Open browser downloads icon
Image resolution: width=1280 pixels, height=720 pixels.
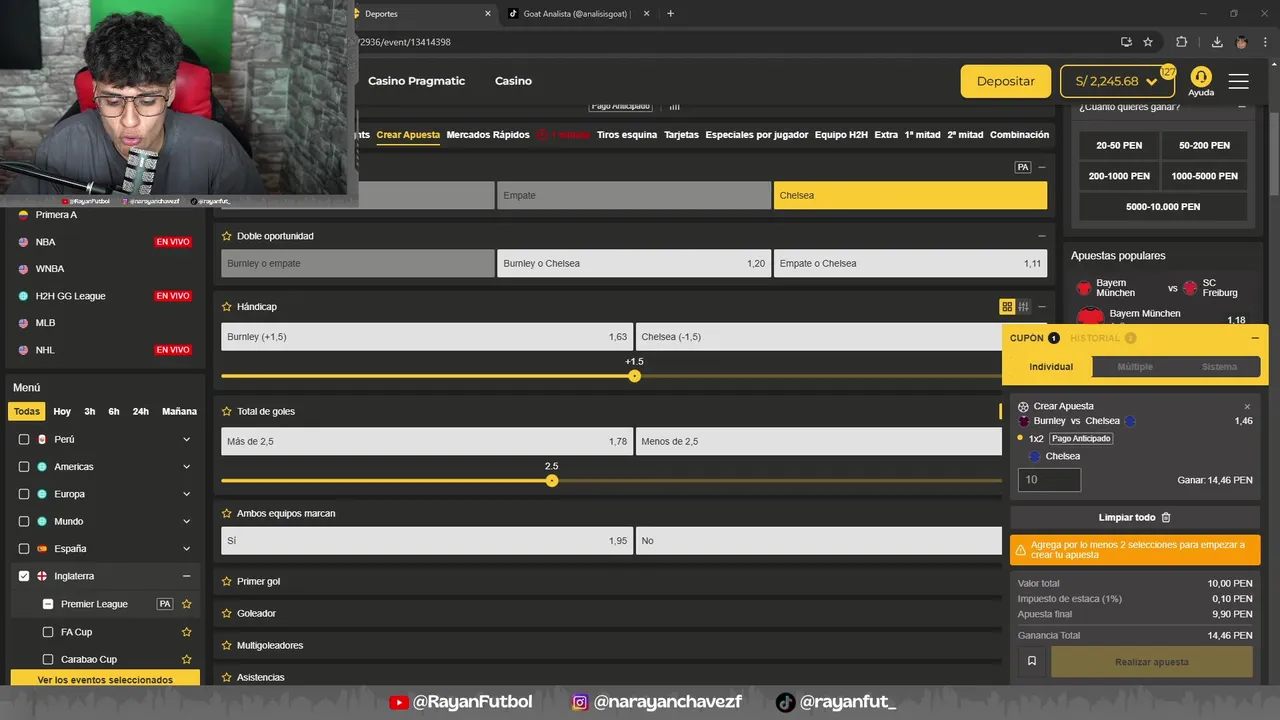pos(1217,42)
